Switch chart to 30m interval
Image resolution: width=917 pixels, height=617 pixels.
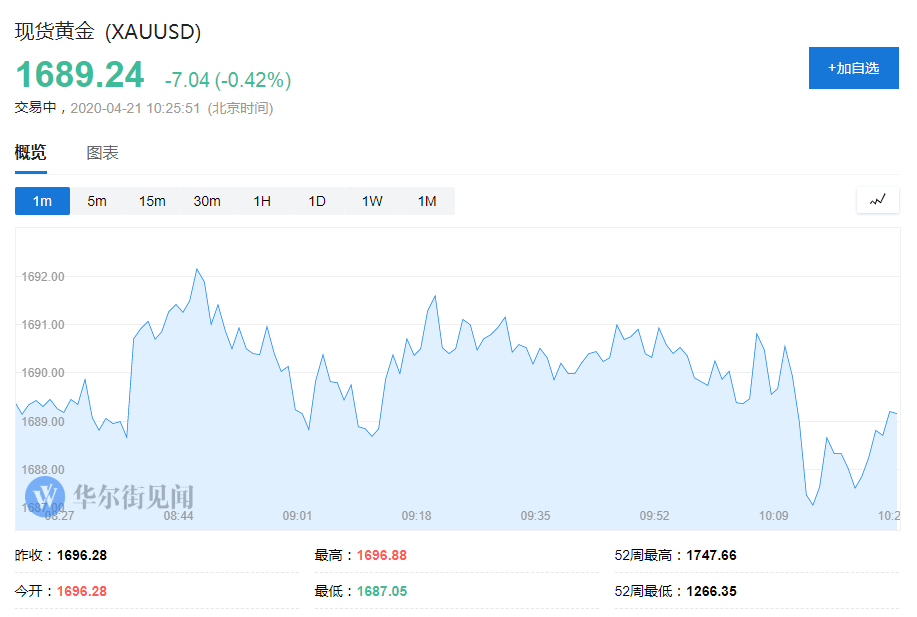pos(207,201)
